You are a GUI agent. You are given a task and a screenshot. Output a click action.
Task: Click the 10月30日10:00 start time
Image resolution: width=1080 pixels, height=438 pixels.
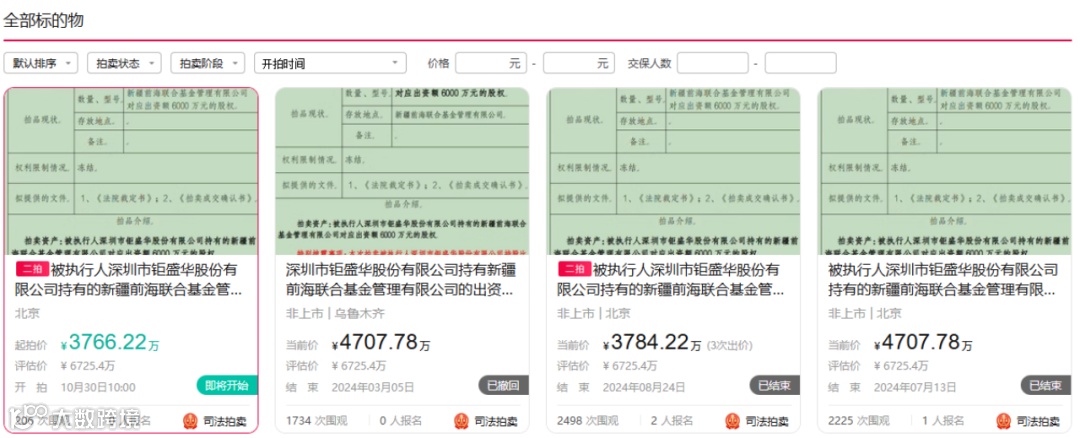click(x=98, y=387)
